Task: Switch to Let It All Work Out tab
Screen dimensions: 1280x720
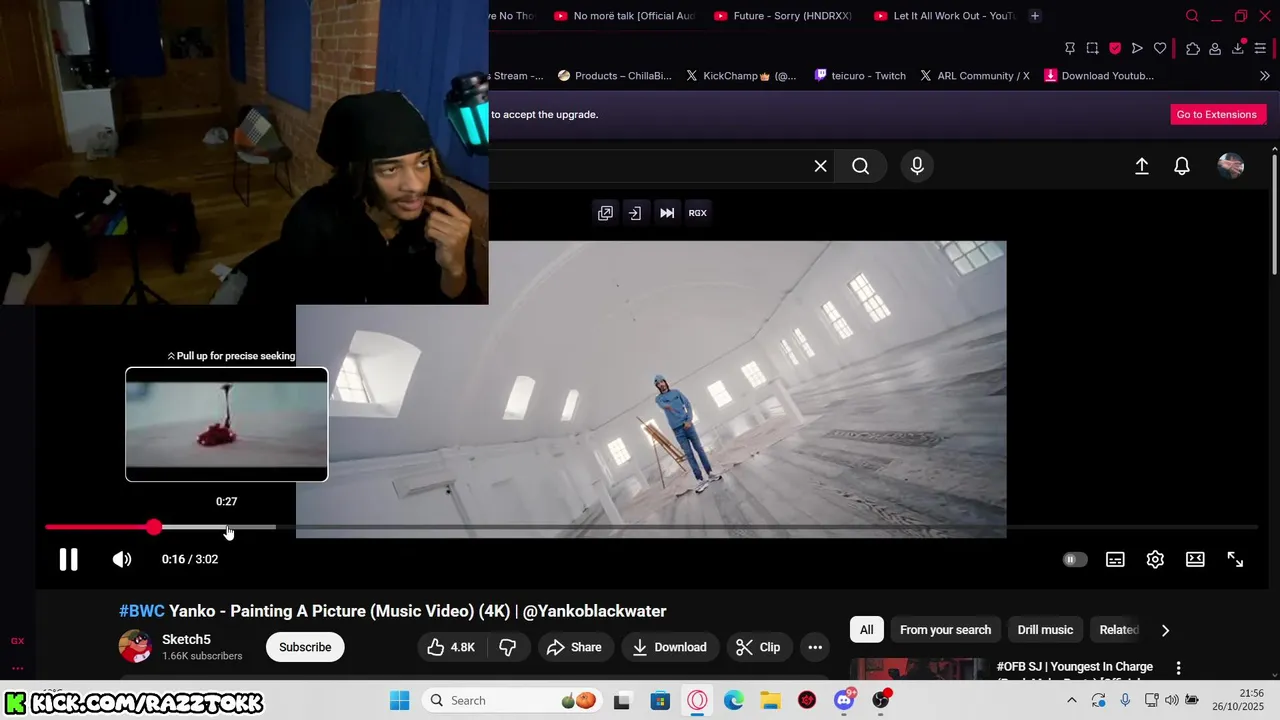Action: point(945,16)
